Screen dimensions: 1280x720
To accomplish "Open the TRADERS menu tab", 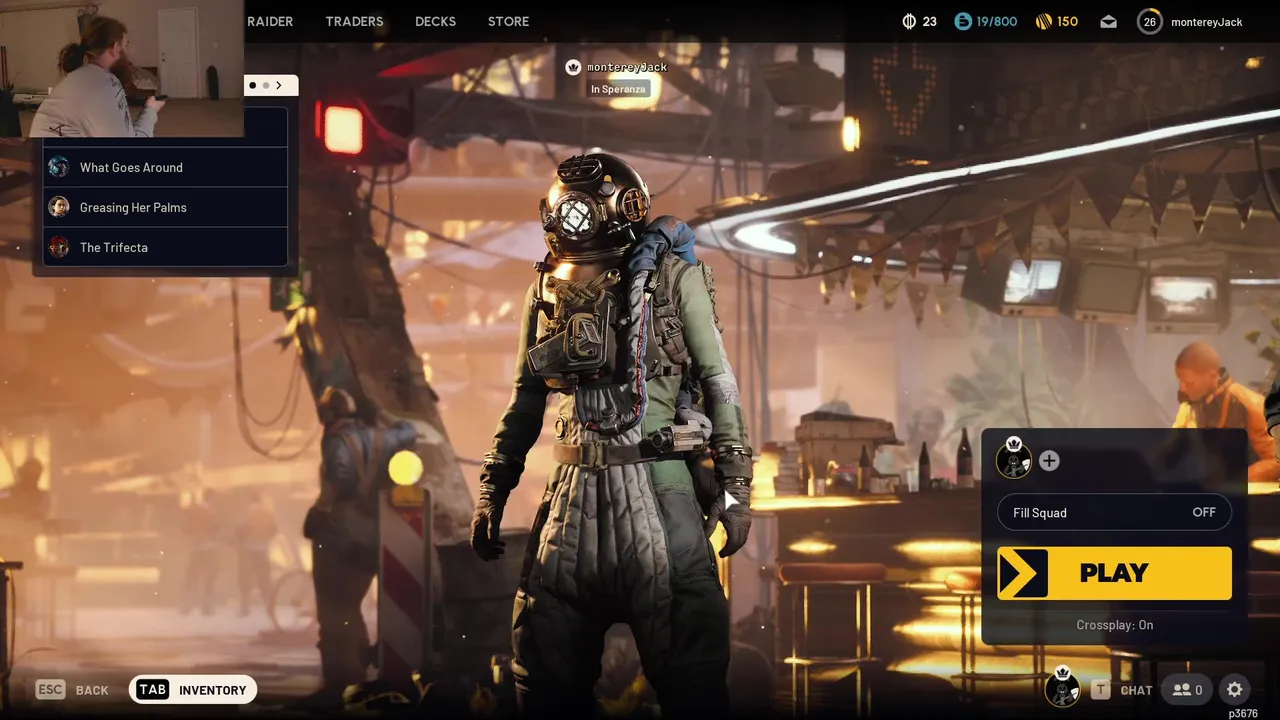I will (354, 21).
